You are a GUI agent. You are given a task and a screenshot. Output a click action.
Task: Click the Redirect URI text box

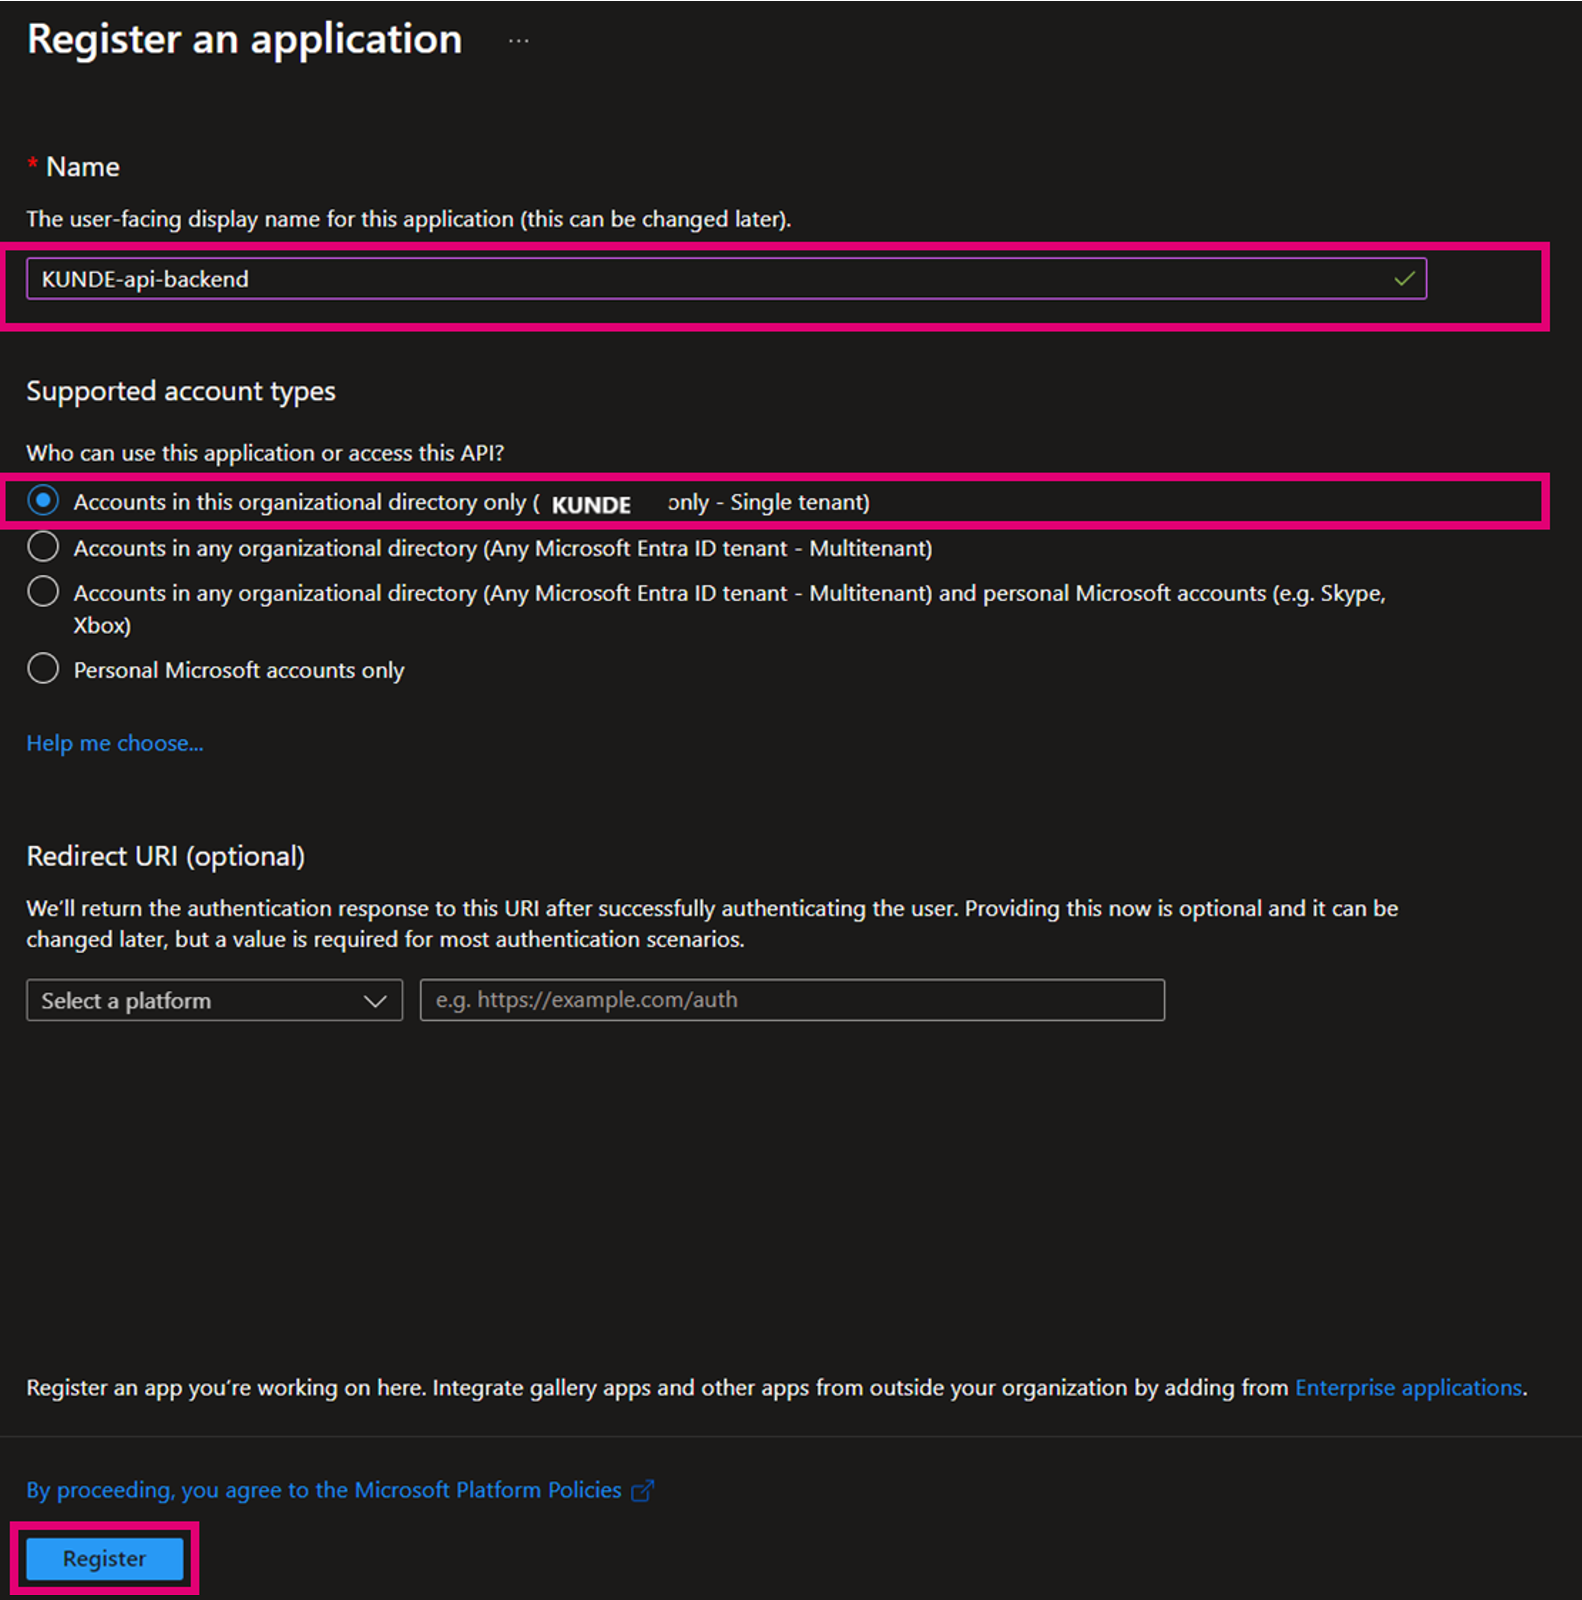click(791, 1000)
